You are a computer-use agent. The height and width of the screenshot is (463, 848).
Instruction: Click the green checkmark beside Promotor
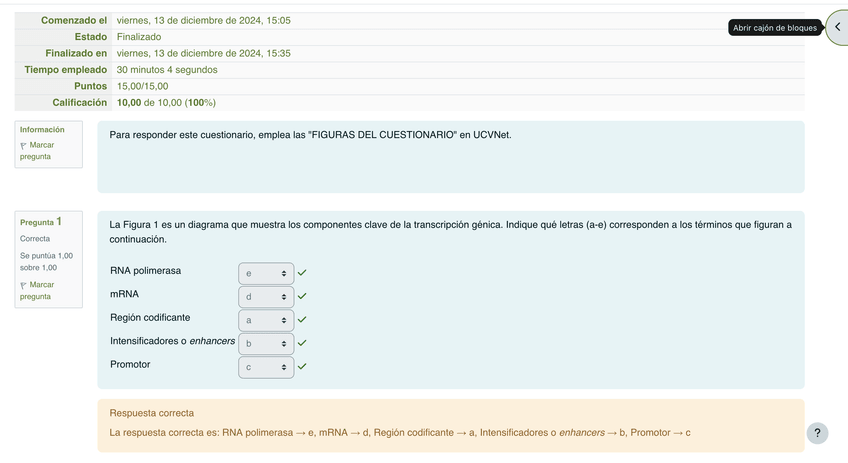302,367
